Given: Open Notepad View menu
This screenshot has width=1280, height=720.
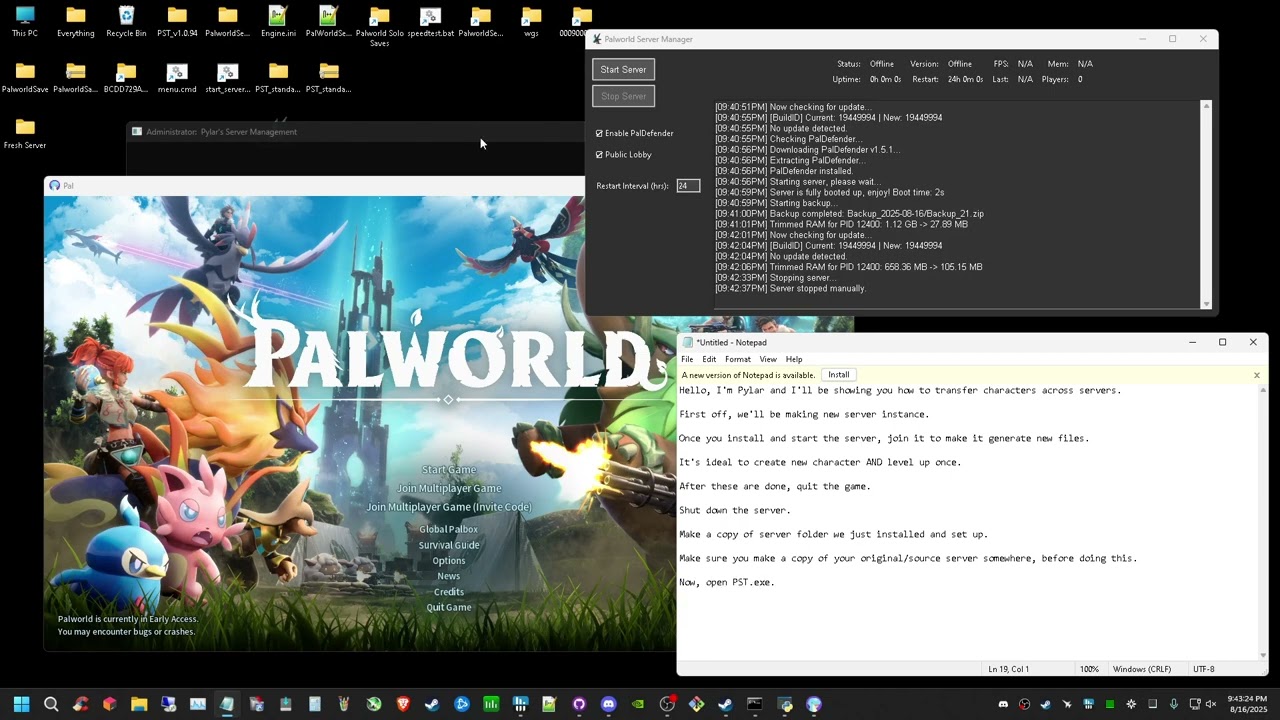Looking at the screenshot, I should pos(768,359).
